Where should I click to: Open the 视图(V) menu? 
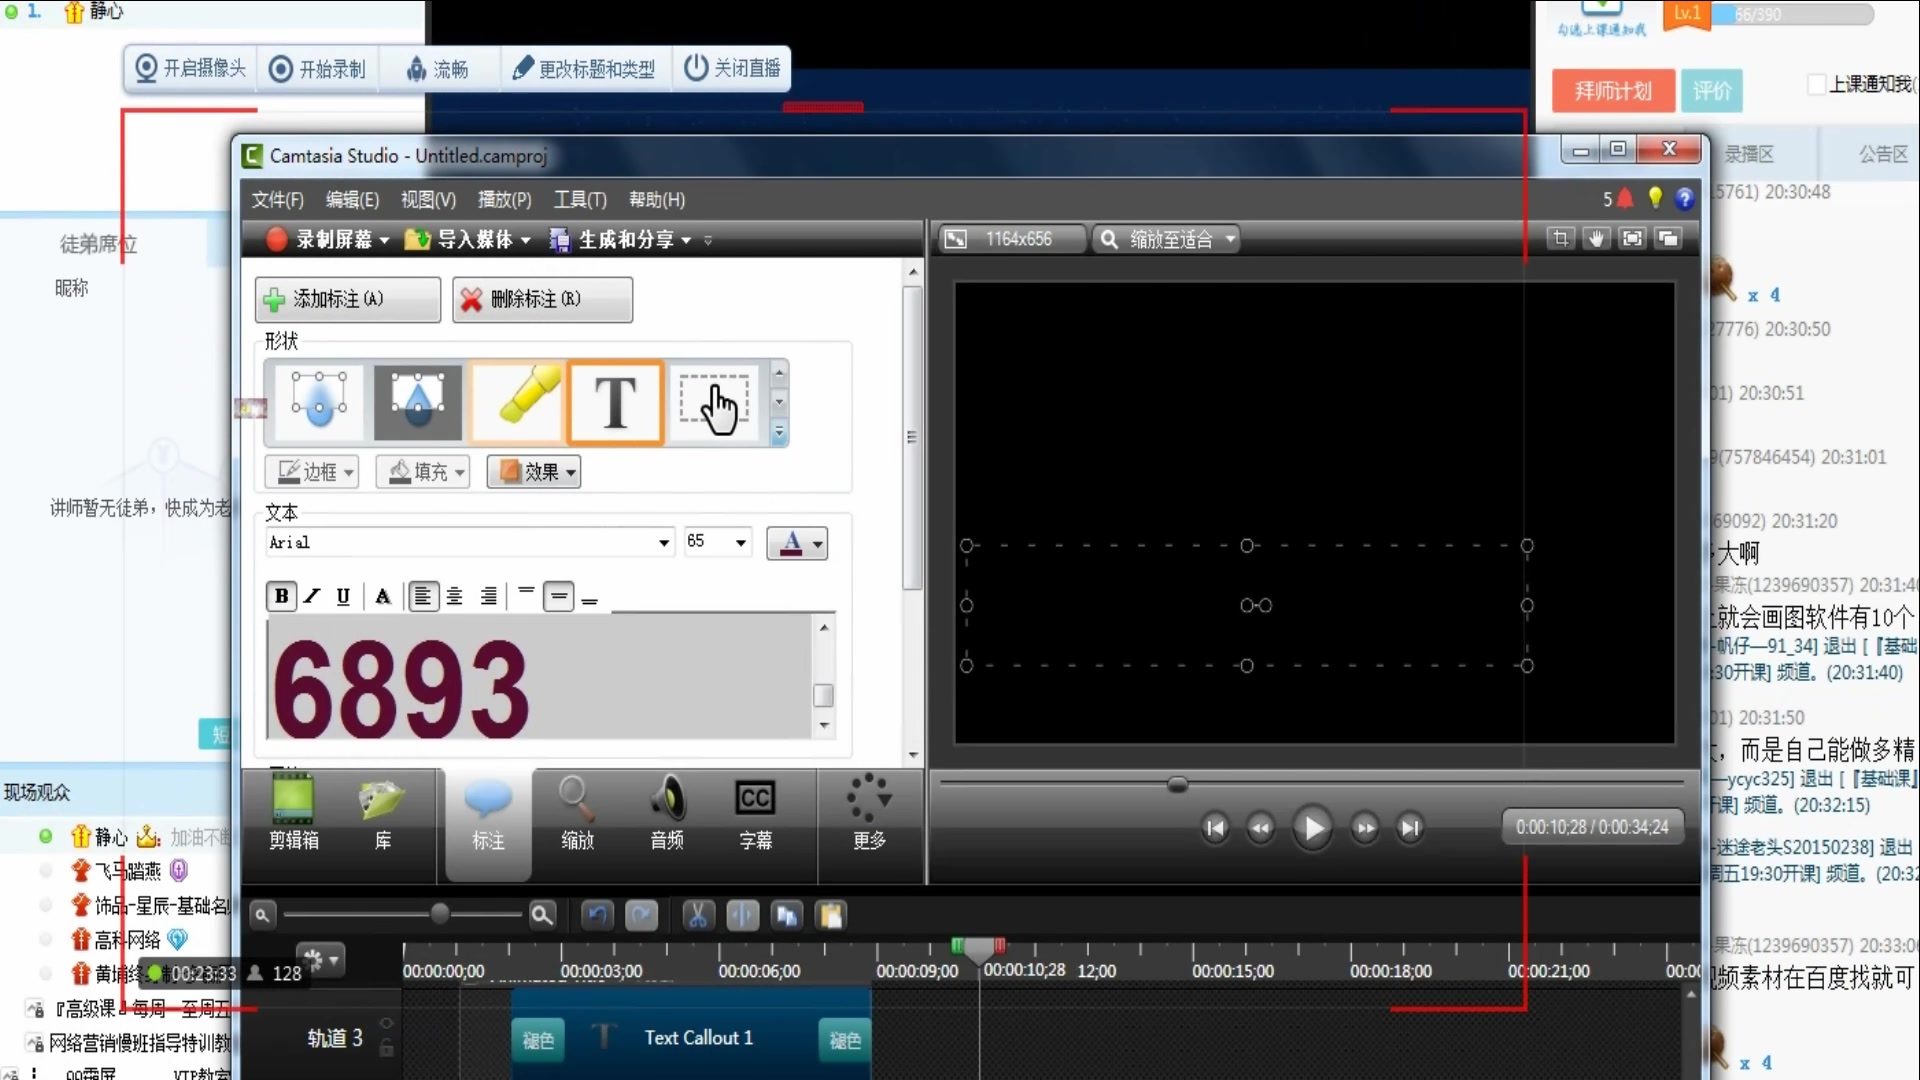click(428, 200)
